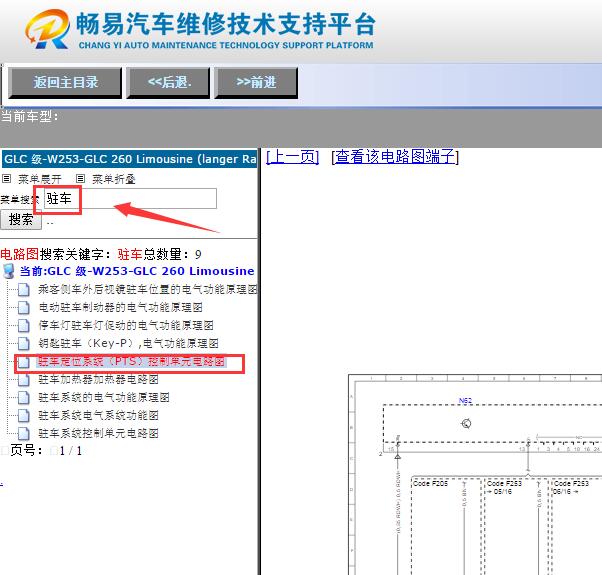Screen dimensions: 602x575
Task: Open 停车灯驻车灯促动的电气功能原理图
Action: 126,326
